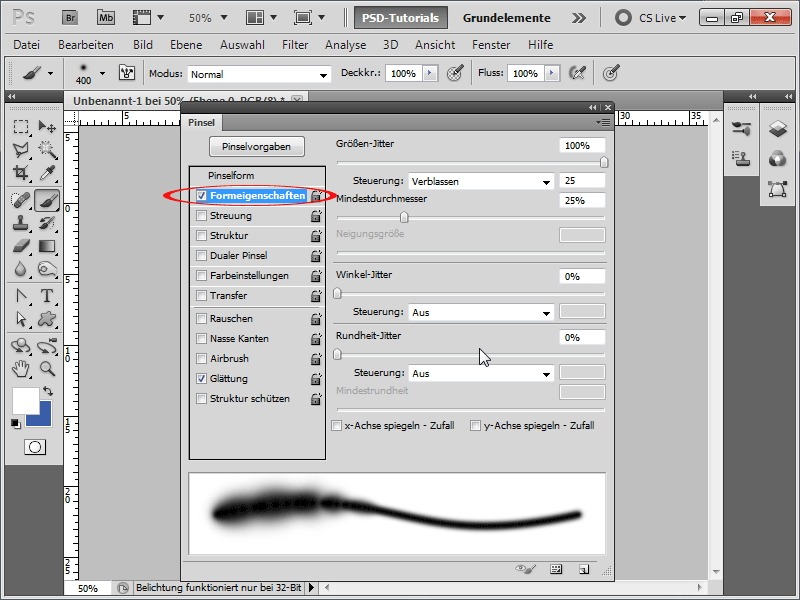Viewport: 800px width, 600px height.
Task: Open the Layers panel icon
Action: [778, 129]
